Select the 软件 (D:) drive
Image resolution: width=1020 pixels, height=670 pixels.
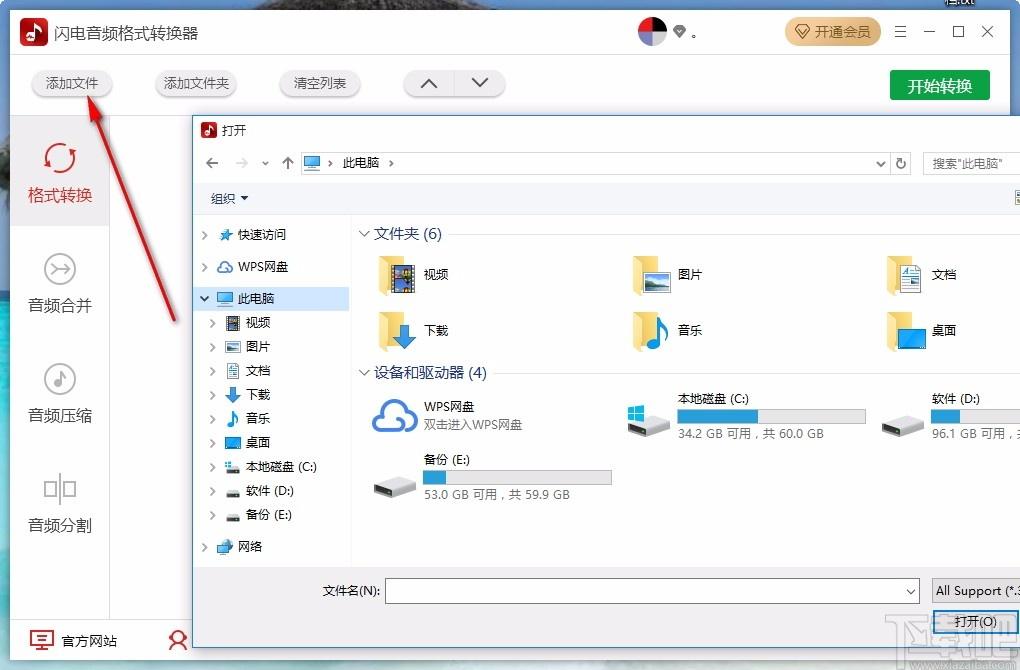(950, 416)
